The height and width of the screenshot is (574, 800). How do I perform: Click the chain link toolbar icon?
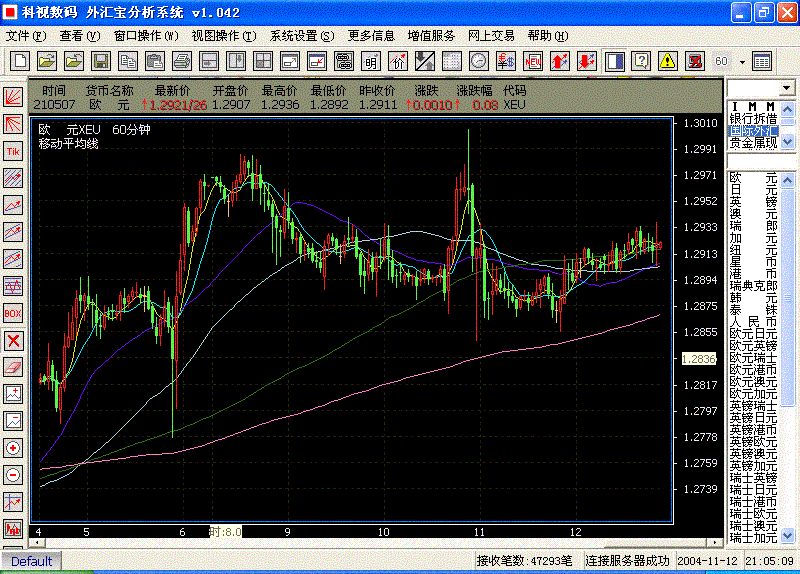(x=344, y=61)
